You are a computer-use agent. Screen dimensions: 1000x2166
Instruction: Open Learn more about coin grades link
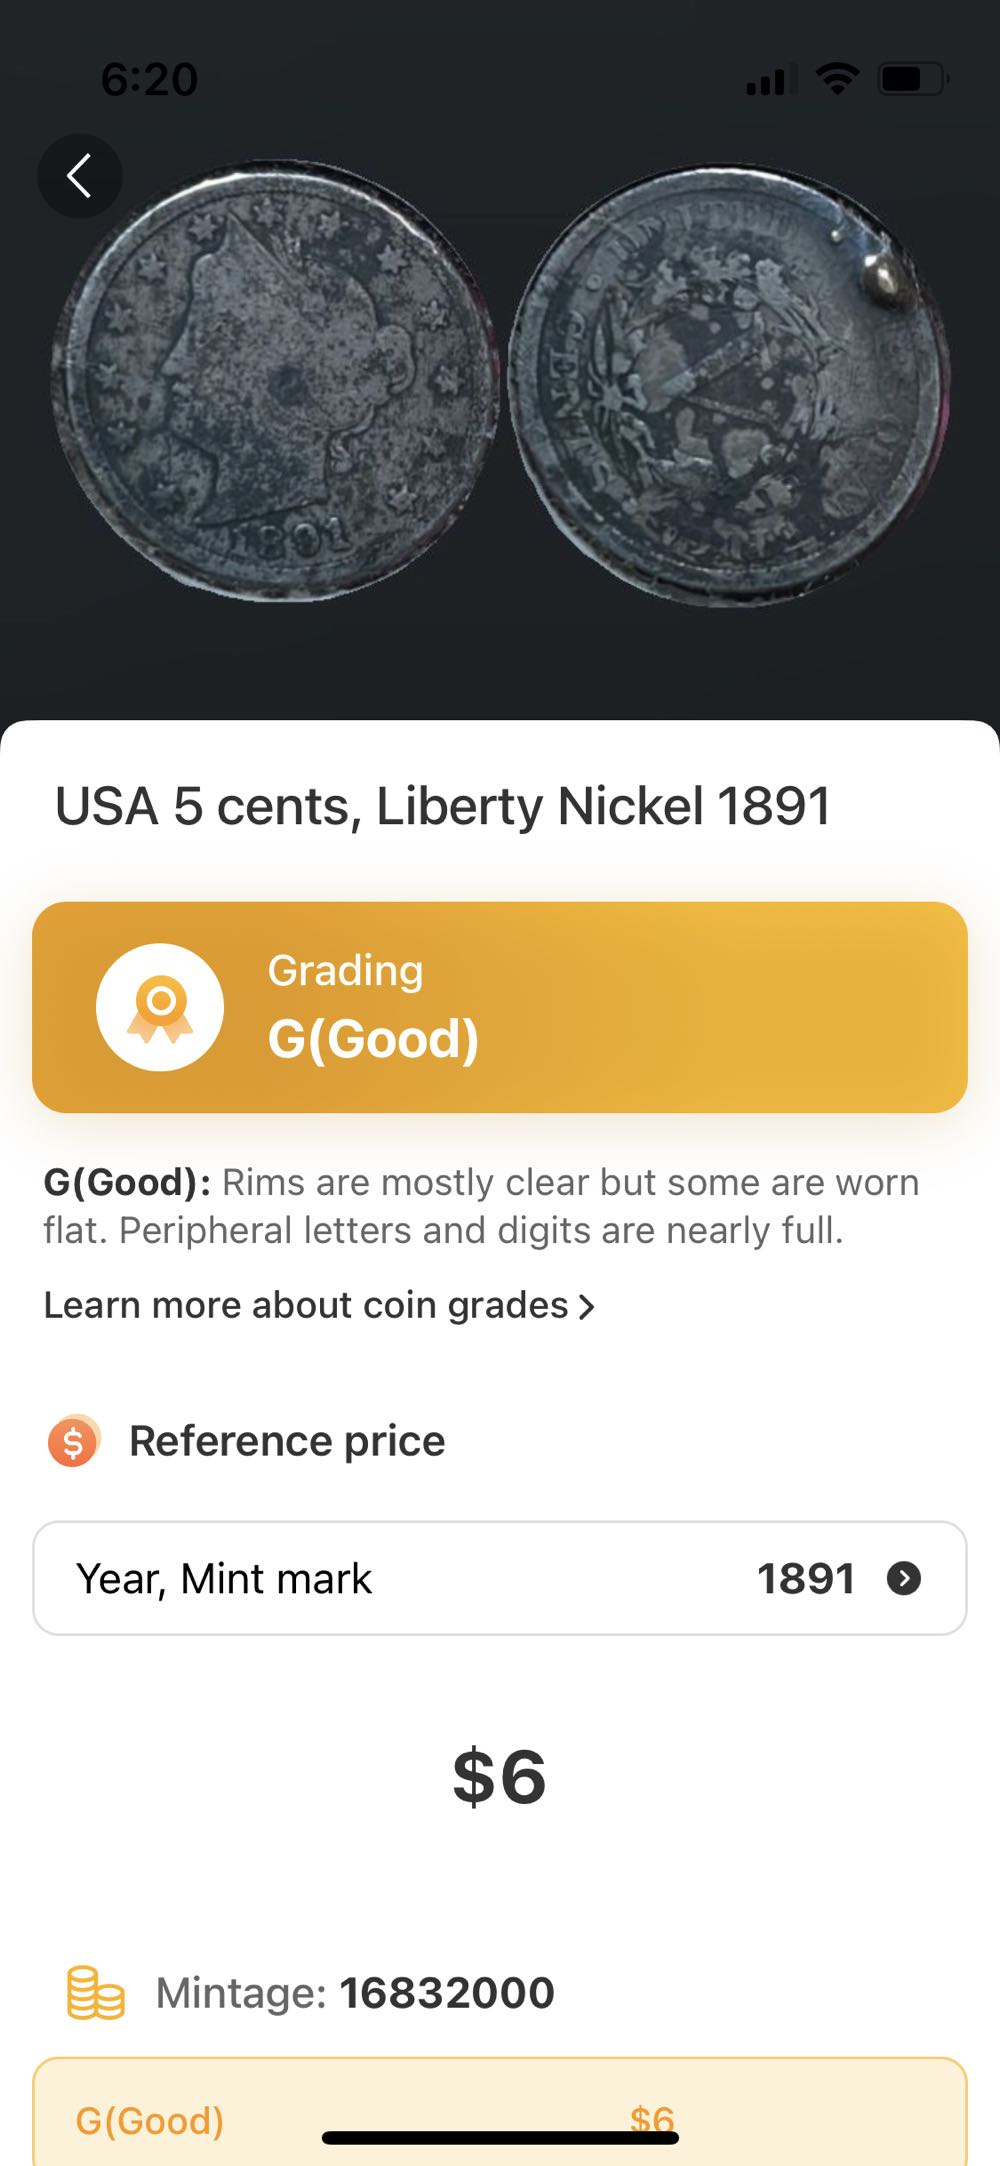tap(306, 1305)
